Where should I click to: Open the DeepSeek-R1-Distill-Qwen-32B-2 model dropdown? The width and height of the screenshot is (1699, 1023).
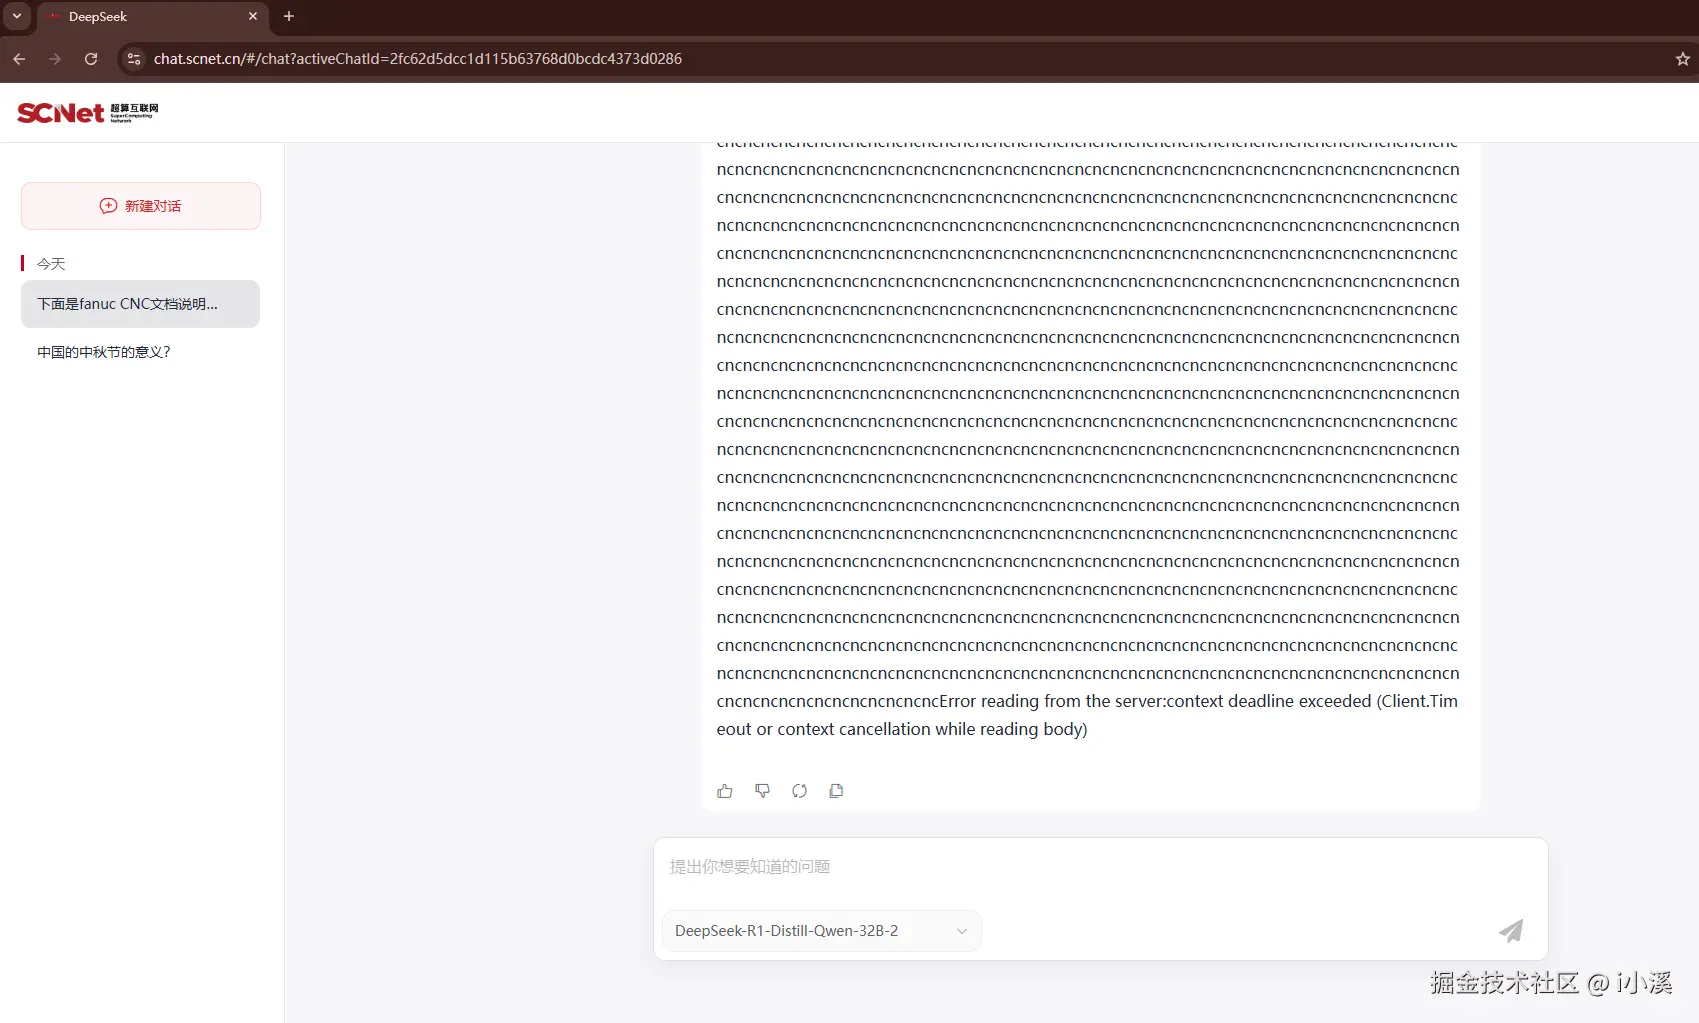(x=821, y=931)
